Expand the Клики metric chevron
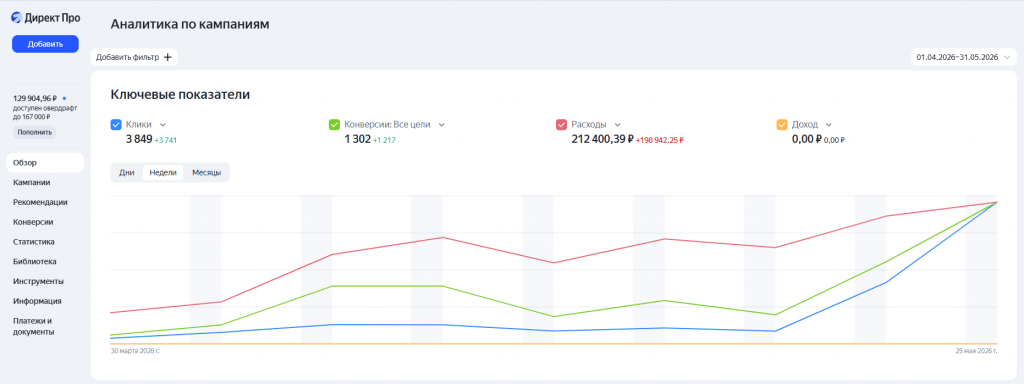1024x384 pixels. coord(163,125)
